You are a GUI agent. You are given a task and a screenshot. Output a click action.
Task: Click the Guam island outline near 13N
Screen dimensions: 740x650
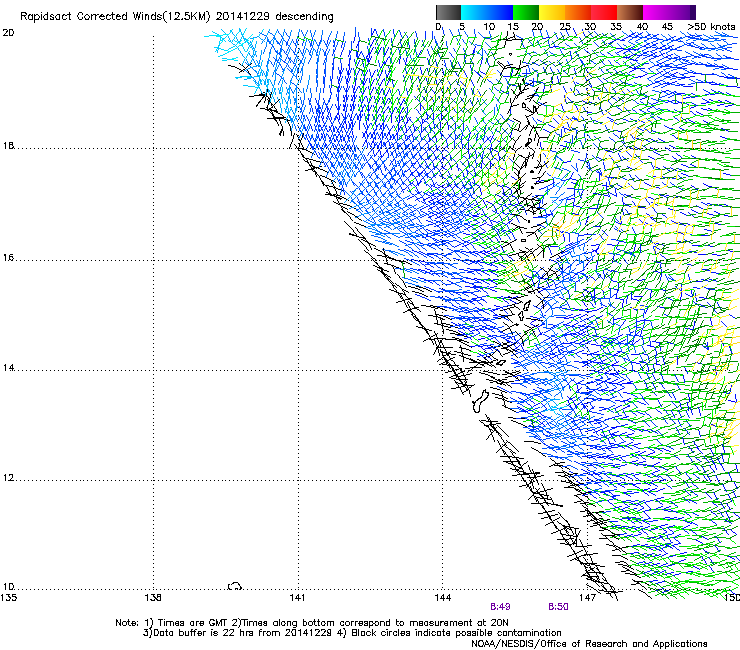coord(480,401)
